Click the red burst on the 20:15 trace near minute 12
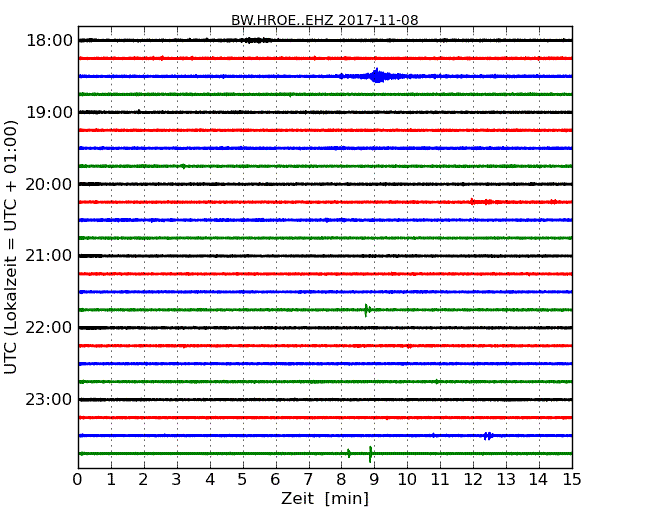 click(481, 202)
